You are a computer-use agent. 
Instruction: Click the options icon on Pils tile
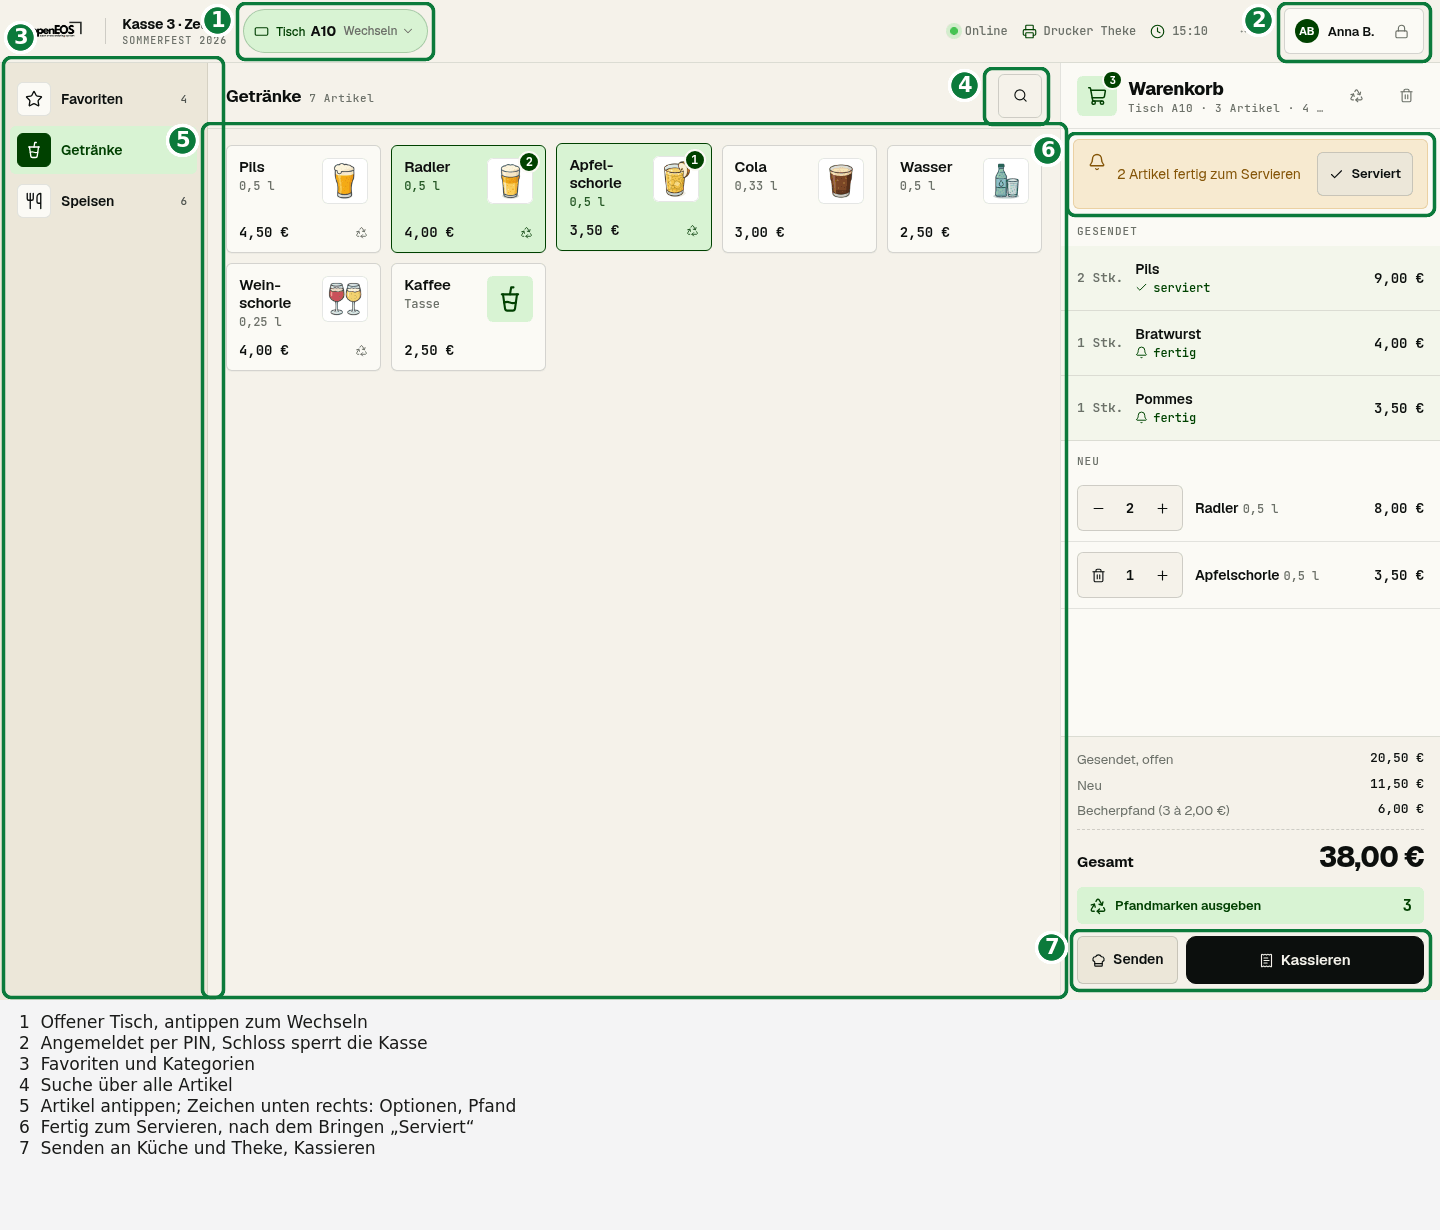click(x=361, y=233)
